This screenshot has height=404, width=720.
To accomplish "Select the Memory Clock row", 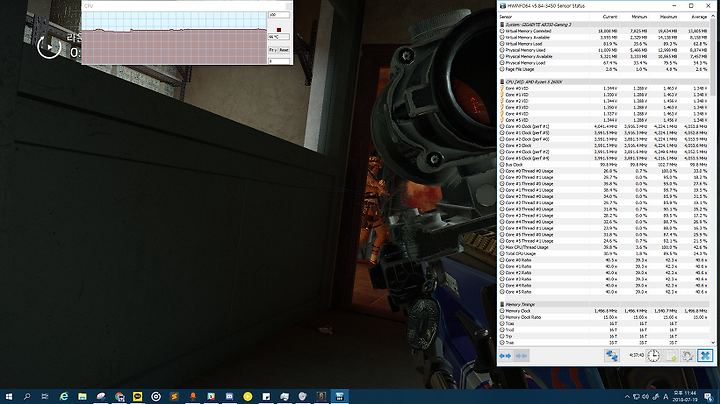I will pyautogui.click(x=604, y=311).
